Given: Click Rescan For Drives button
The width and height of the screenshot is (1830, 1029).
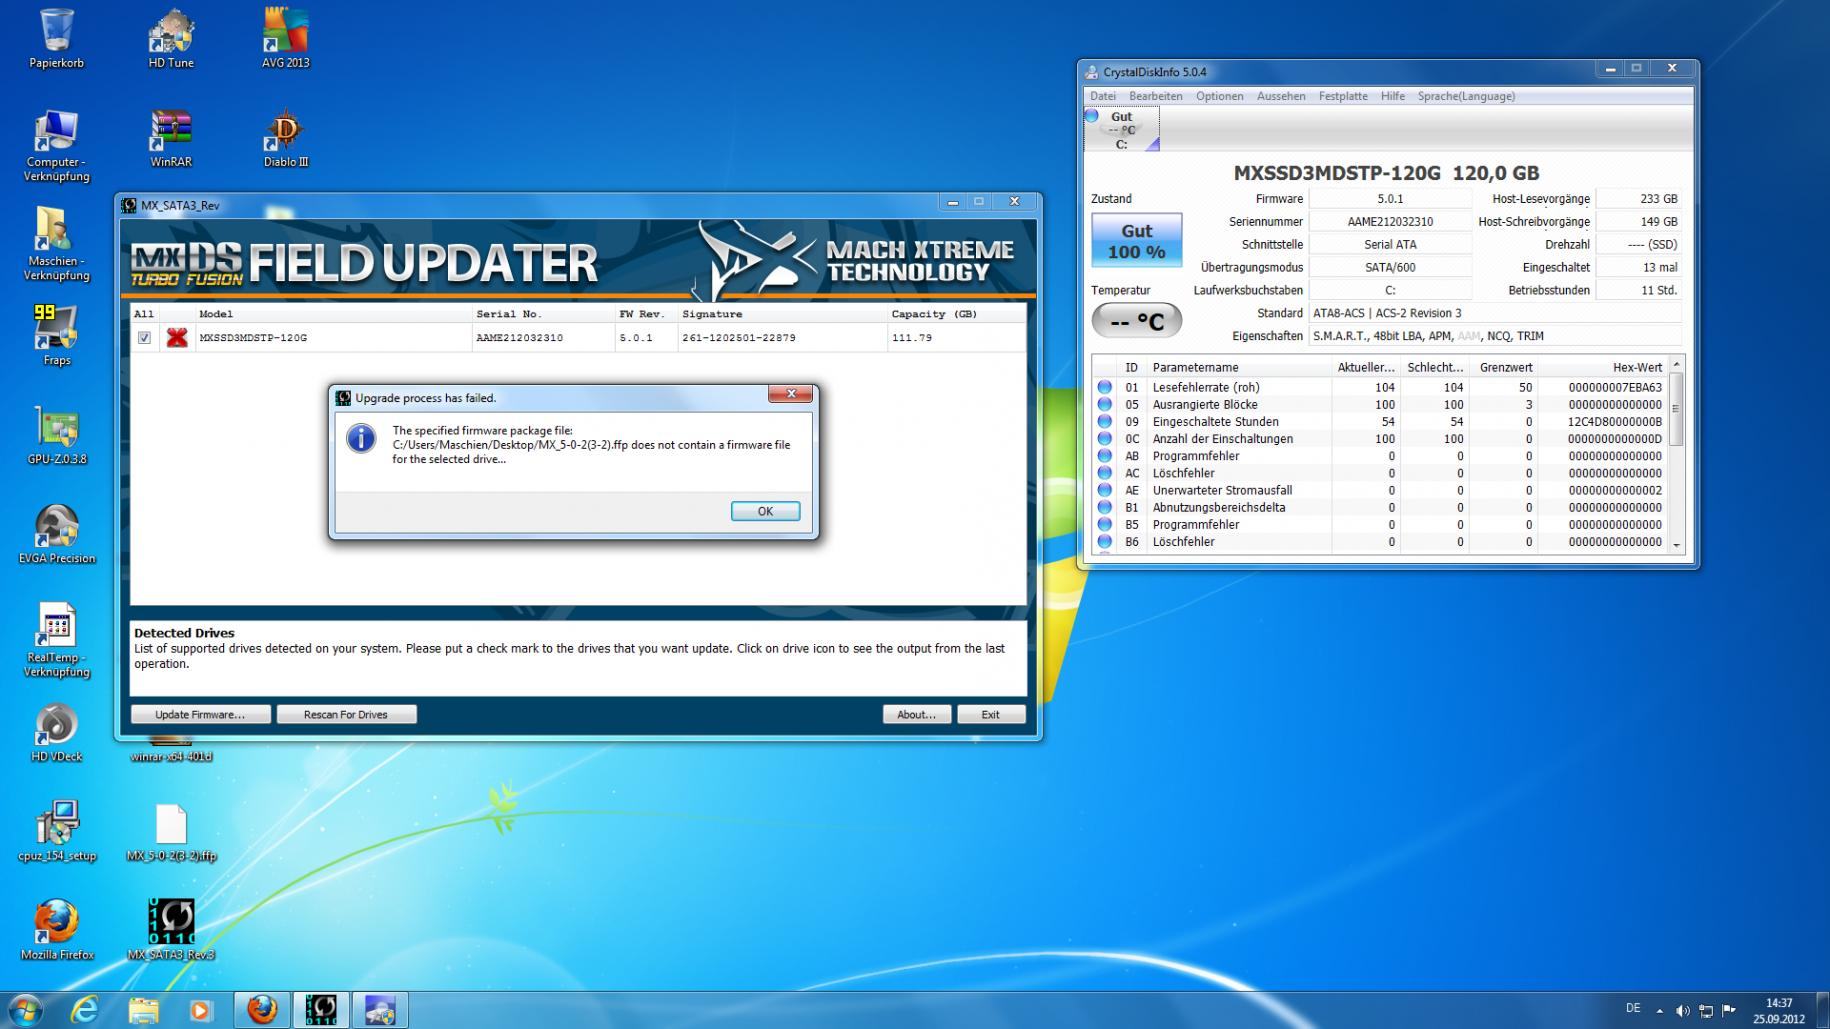Looking at the screenshot, I should (346, 714).
